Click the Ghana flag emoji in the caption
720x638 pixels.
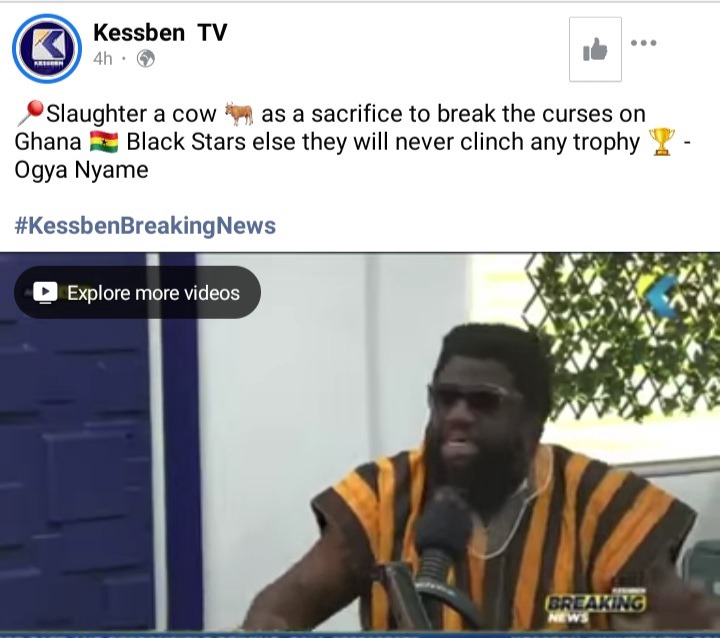point(104,142)
